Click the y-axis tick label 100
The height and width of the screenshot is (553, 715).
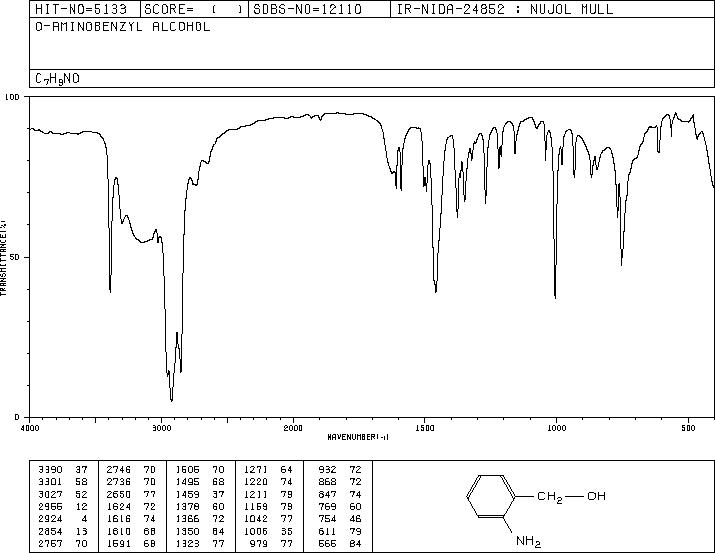coord(12,97)
